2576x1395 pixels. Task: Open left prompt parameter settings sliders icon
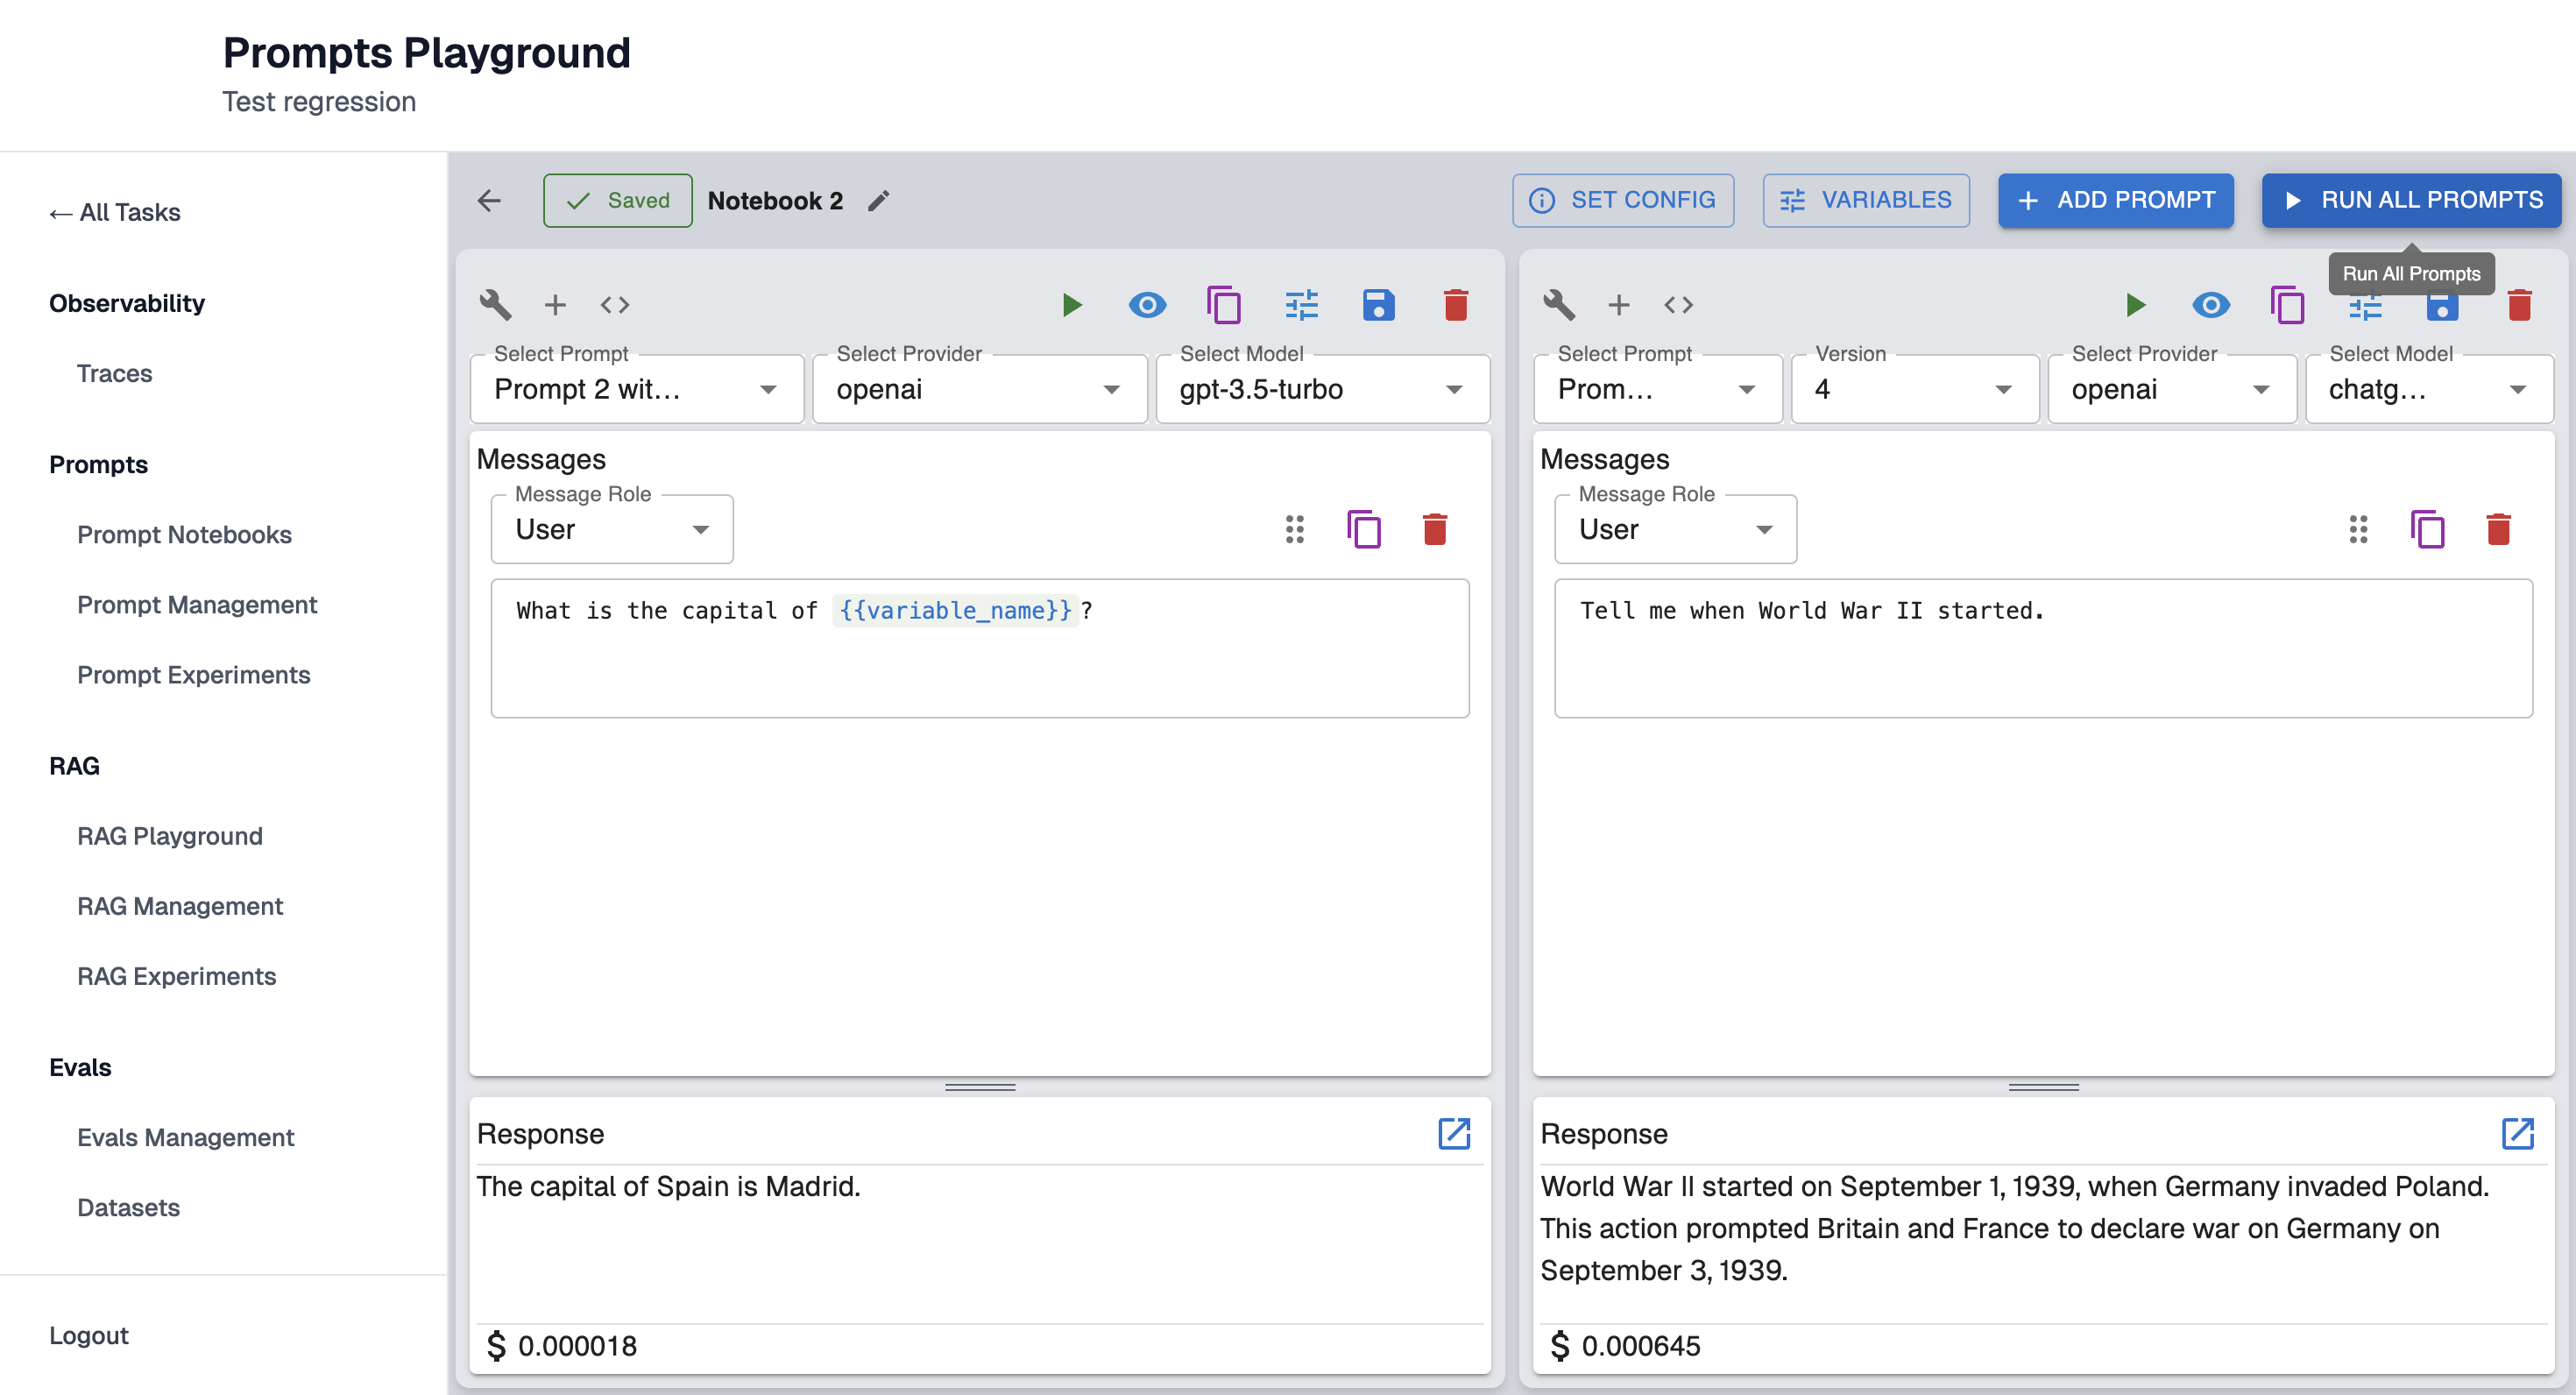pos(1301,304)
